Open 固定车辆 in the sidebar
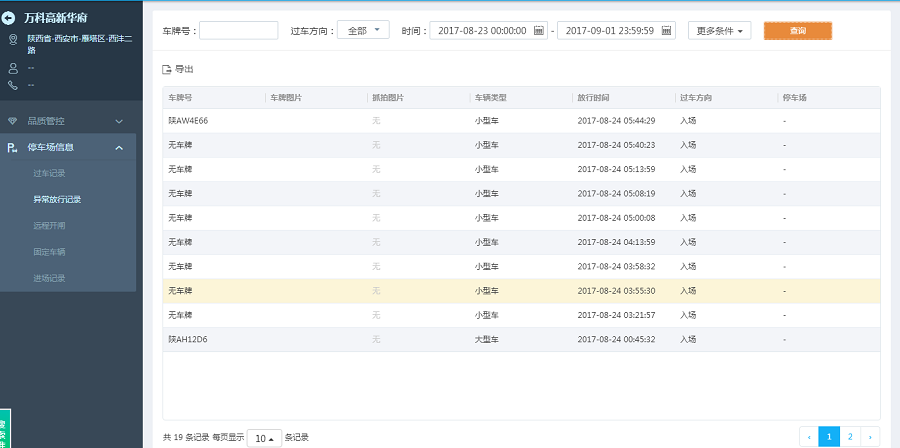The width and height of the screenshot is (900, 448). [49, 252]
